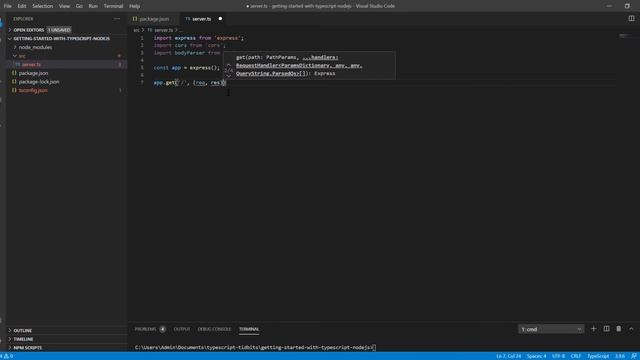Click the Problems count badge

[162, 329]
